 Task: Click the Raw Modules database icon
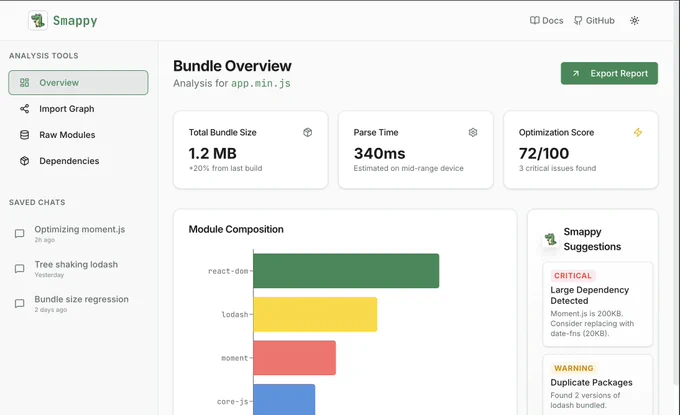pyautogui.click(x=25, y=135)
